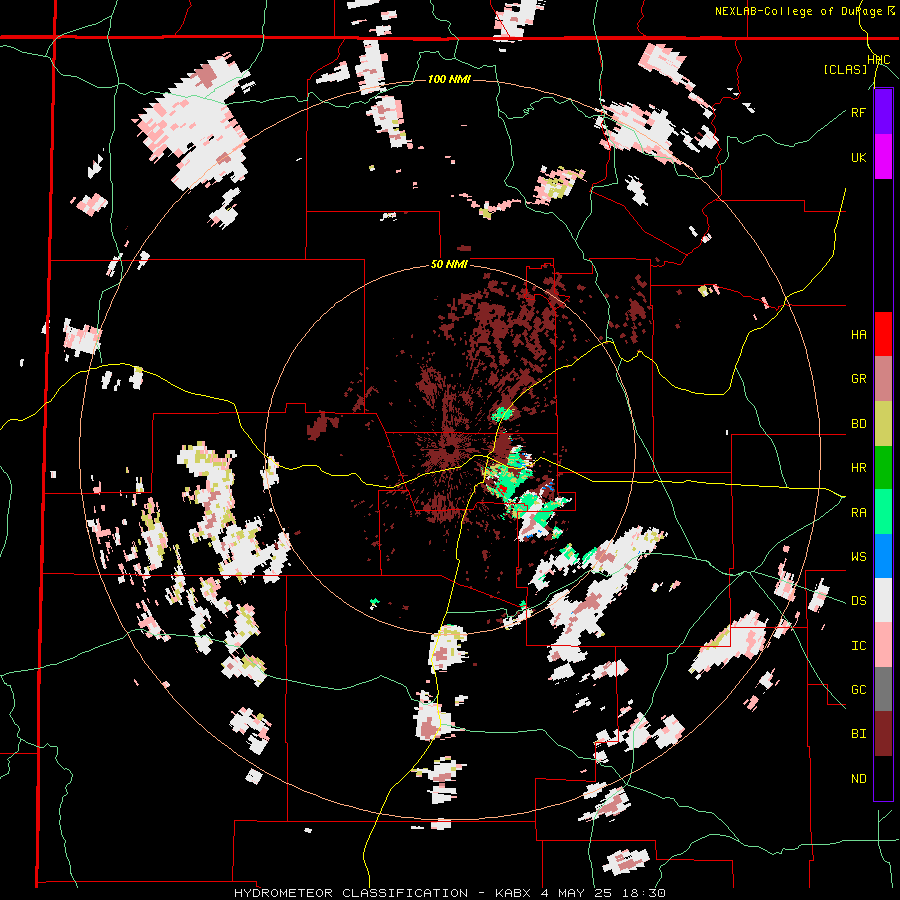Click the DS white legend swatch

(883, 601)
